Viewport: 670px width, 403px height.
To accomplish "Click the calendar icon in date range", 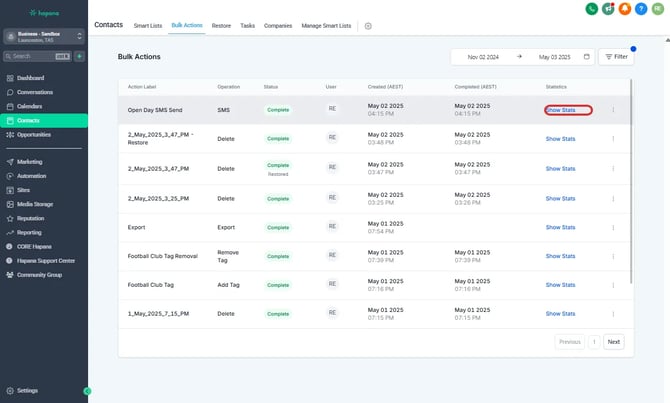I will click(x=587, y=57).
